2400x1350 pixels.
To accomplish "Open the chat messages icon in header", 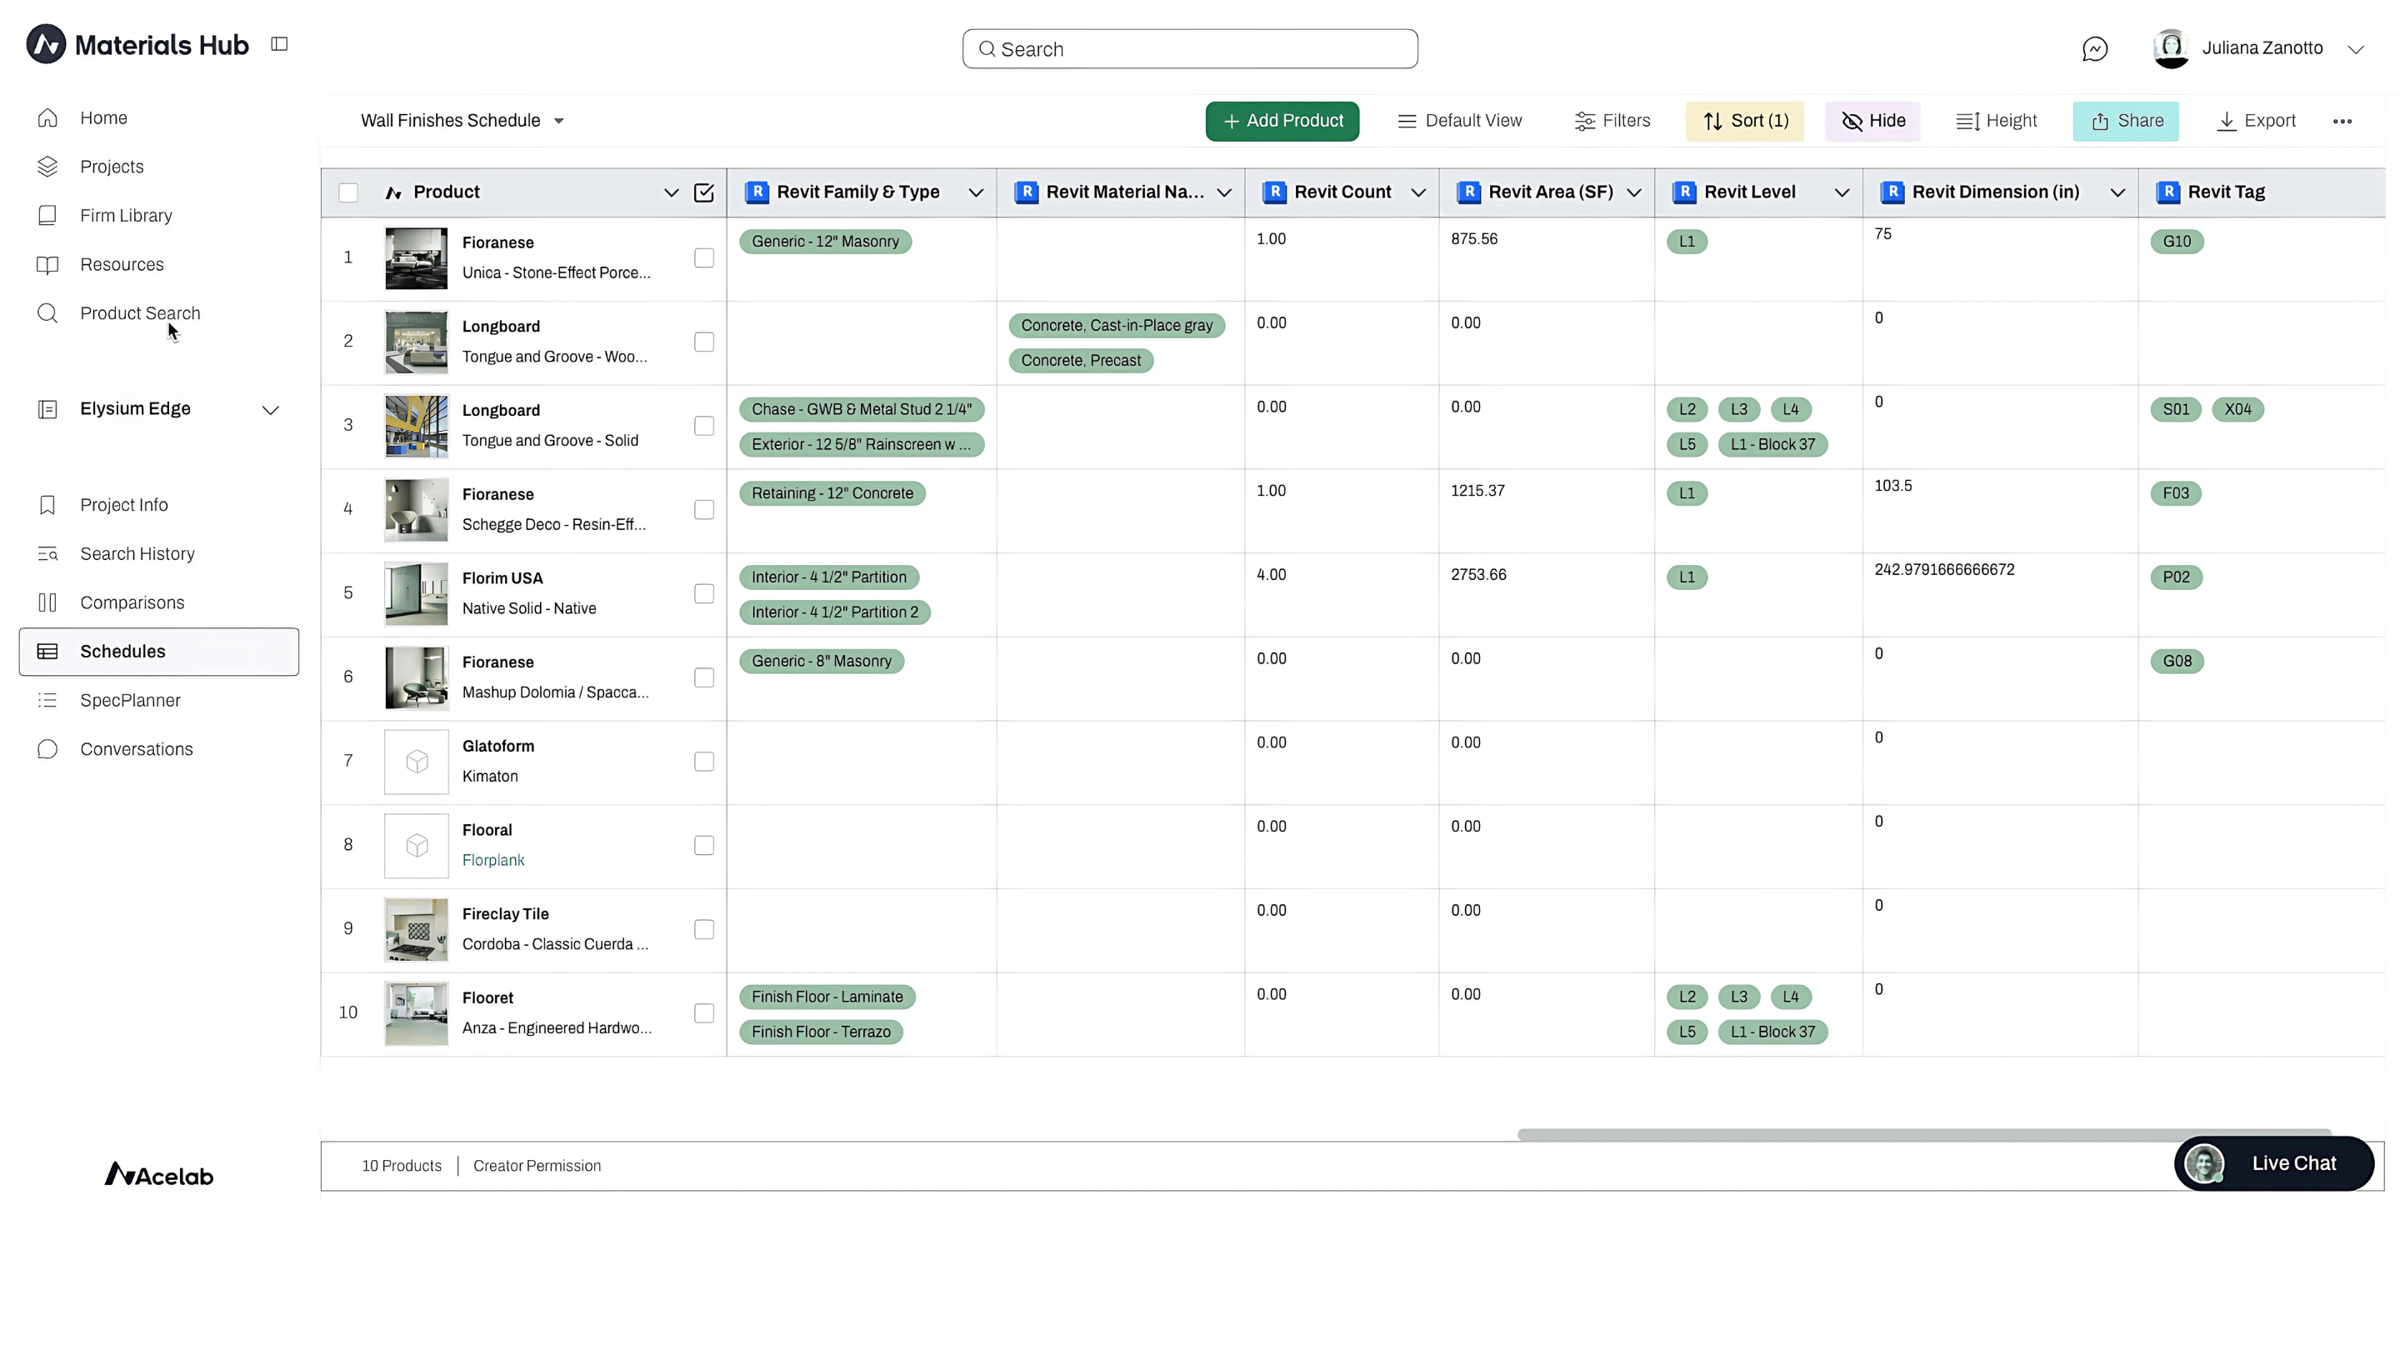I will pyautogui.click(x=2094, y=49).
